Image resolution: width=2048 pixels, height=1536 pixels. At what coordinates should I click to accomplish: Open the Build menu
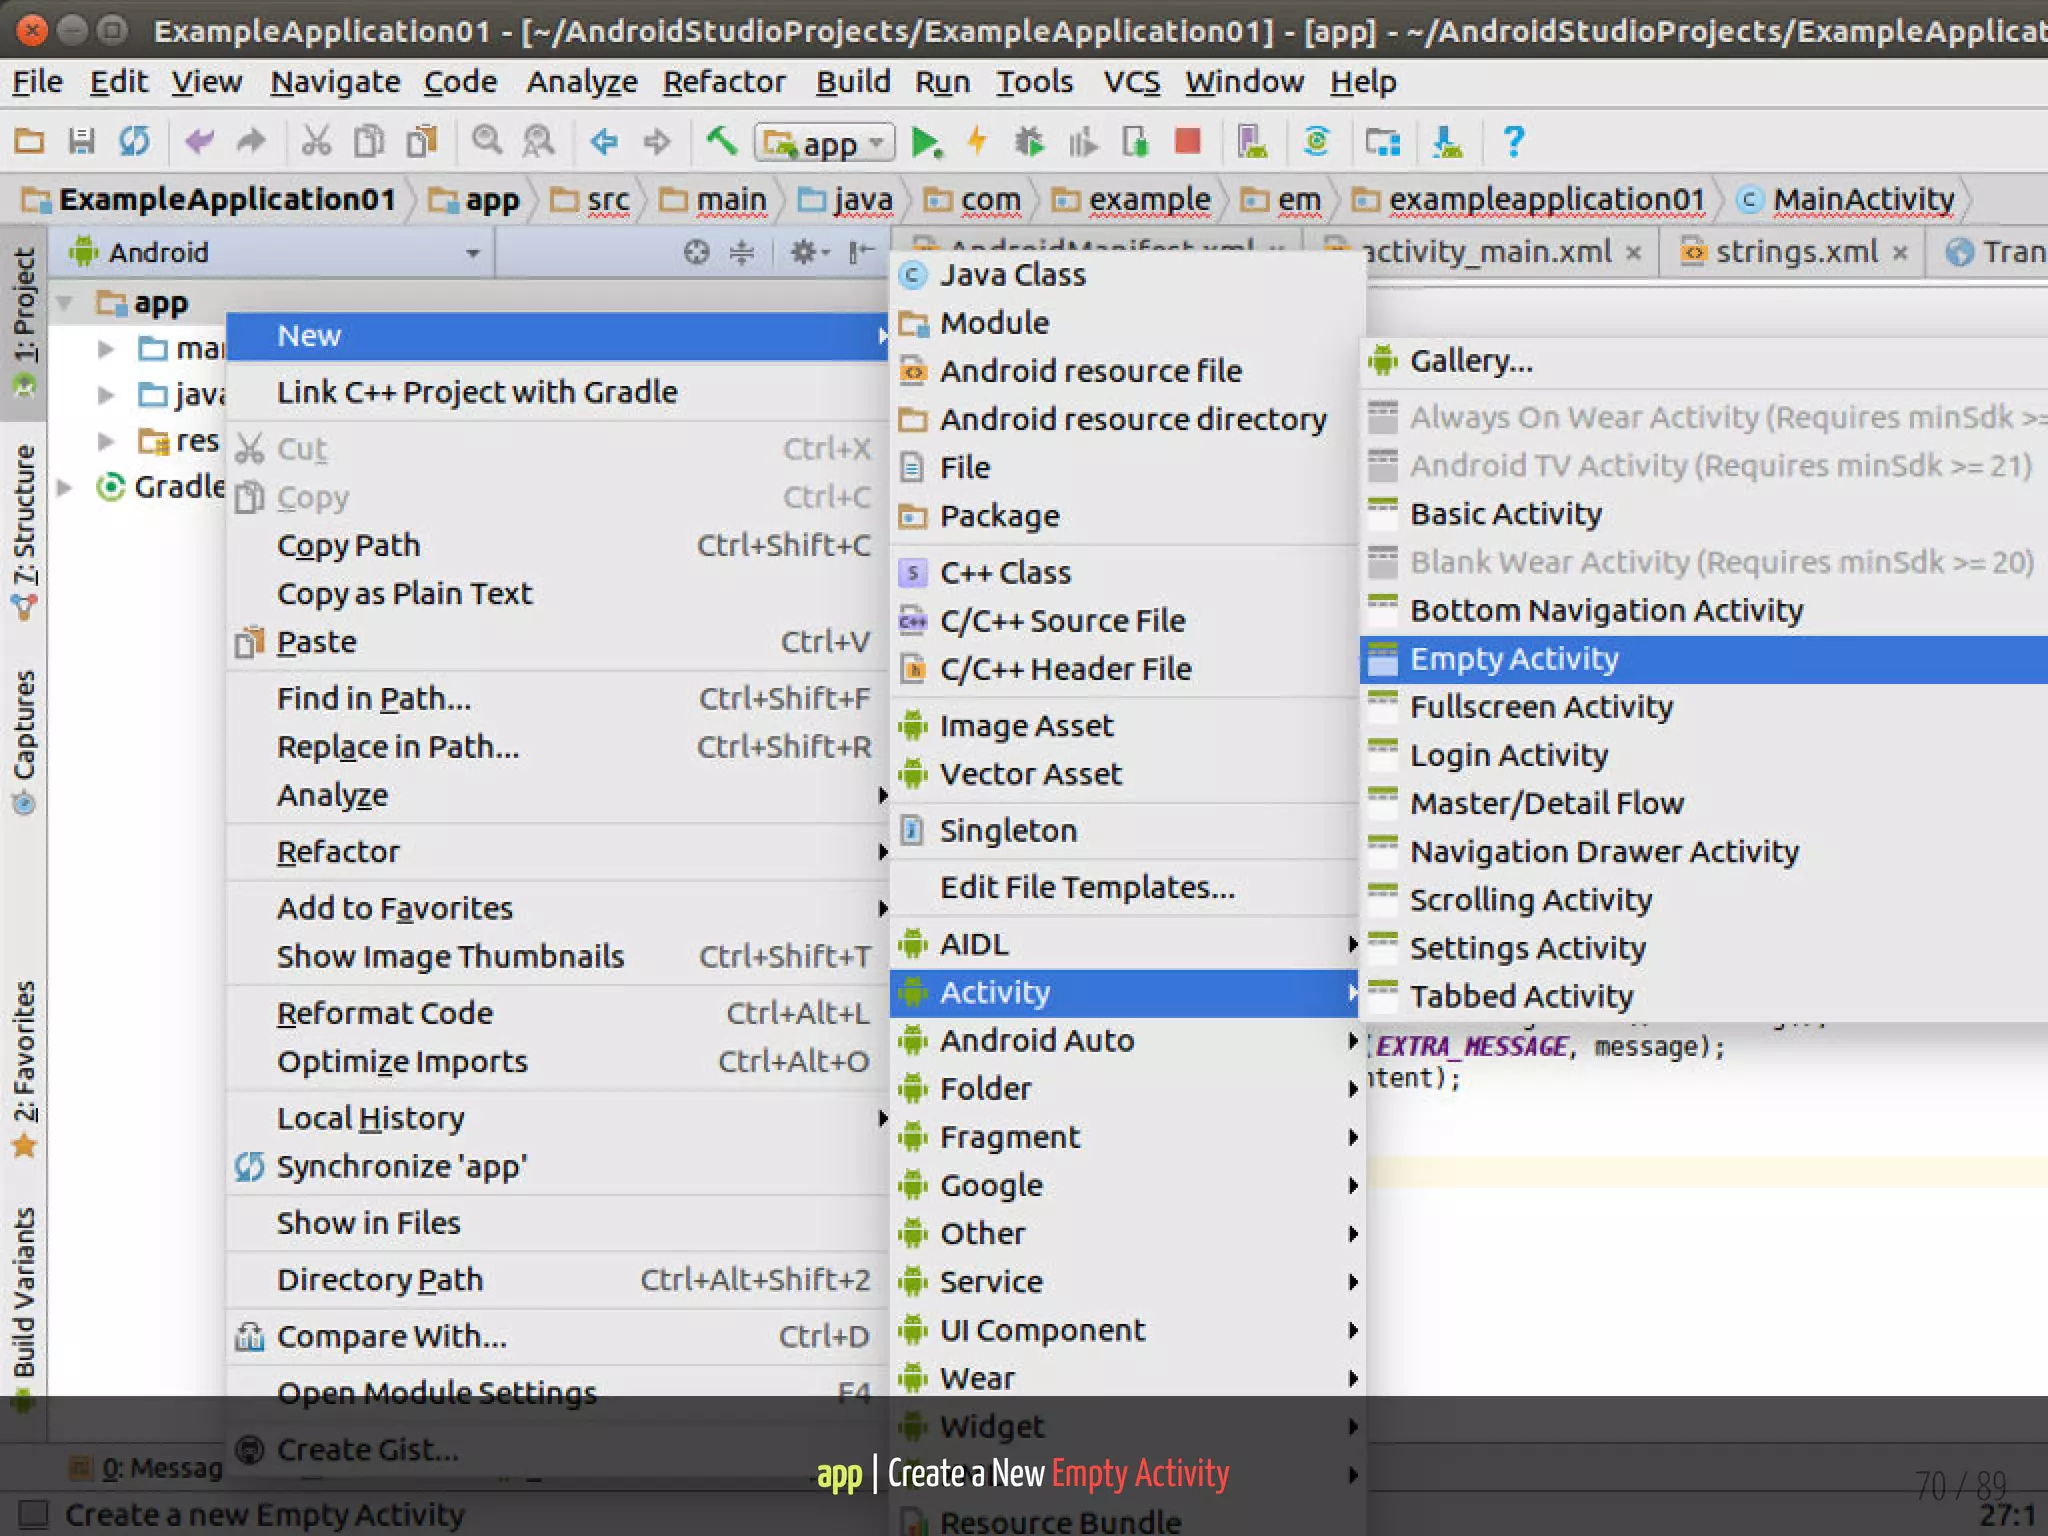coord(853,81)
